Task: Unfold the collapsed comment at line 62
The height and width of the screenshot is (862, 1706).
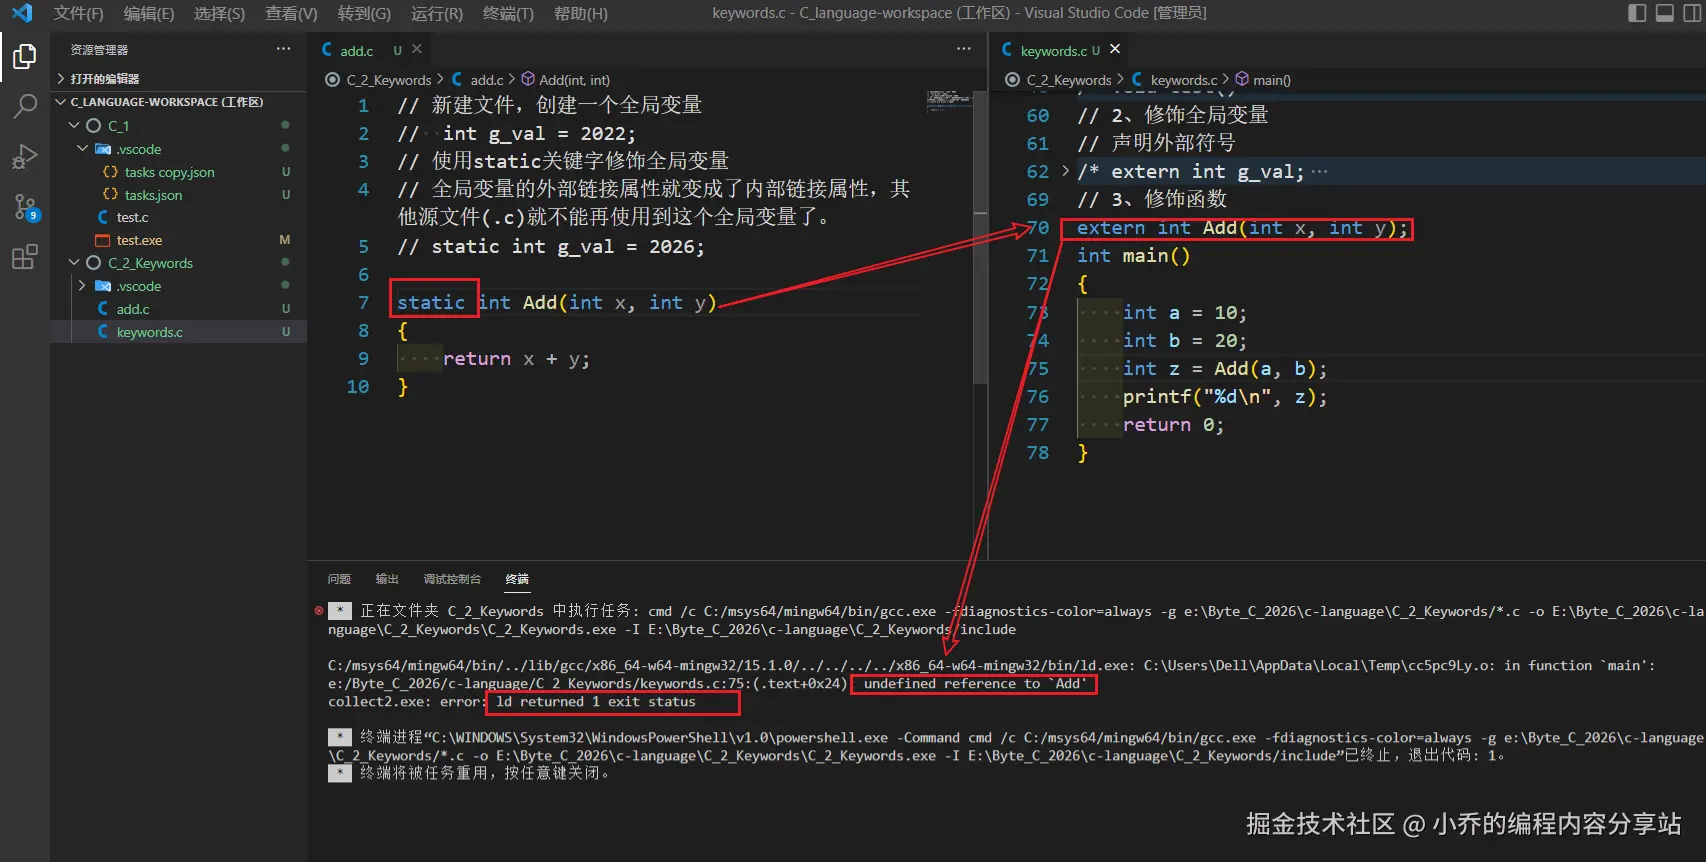Action: (1065, 171)
